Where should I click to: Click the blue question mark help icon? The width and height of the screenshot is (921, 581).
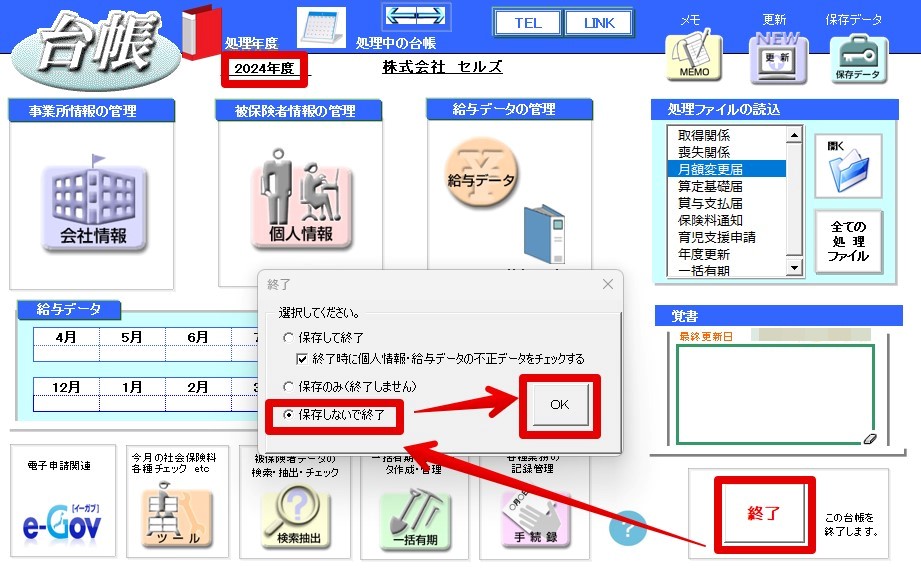coord(627,529)
